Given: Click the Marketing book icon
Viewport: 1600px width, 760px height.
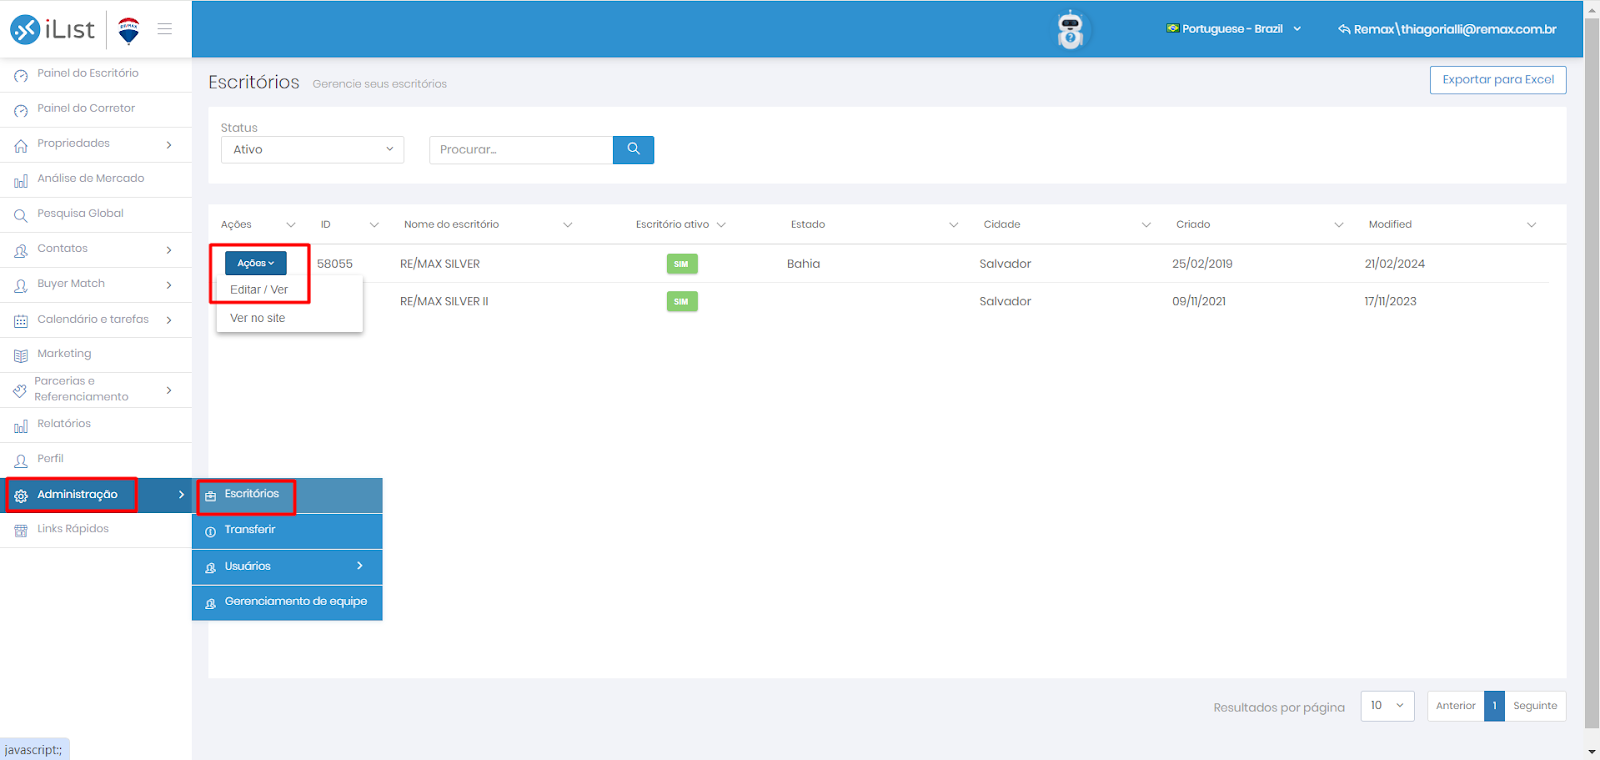Looking at the screenshot, I should (21, 355).
